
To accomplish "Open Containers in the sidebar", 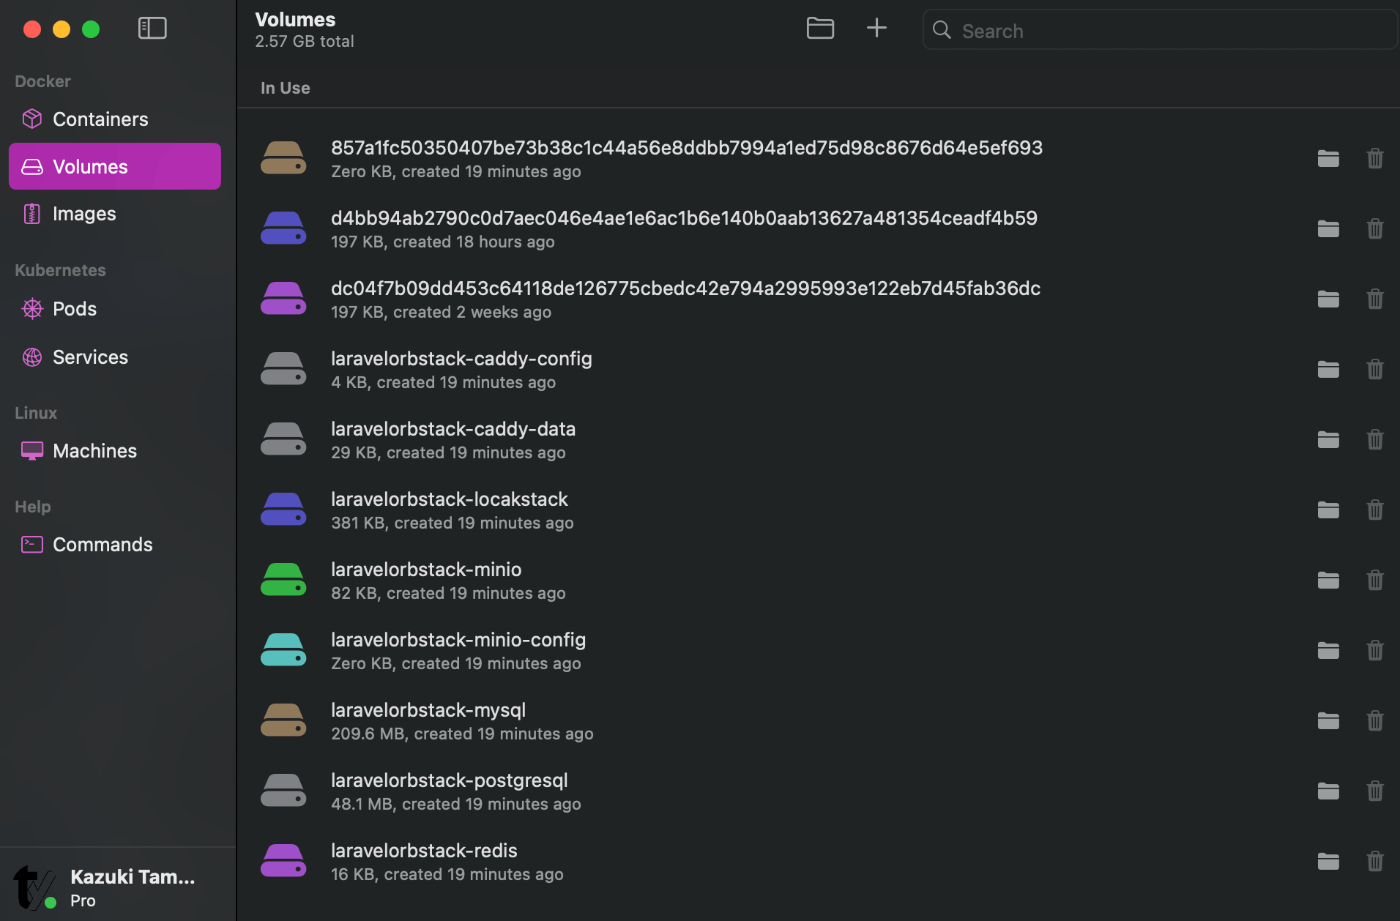I will pyautogui.click(x=115, y=119).
